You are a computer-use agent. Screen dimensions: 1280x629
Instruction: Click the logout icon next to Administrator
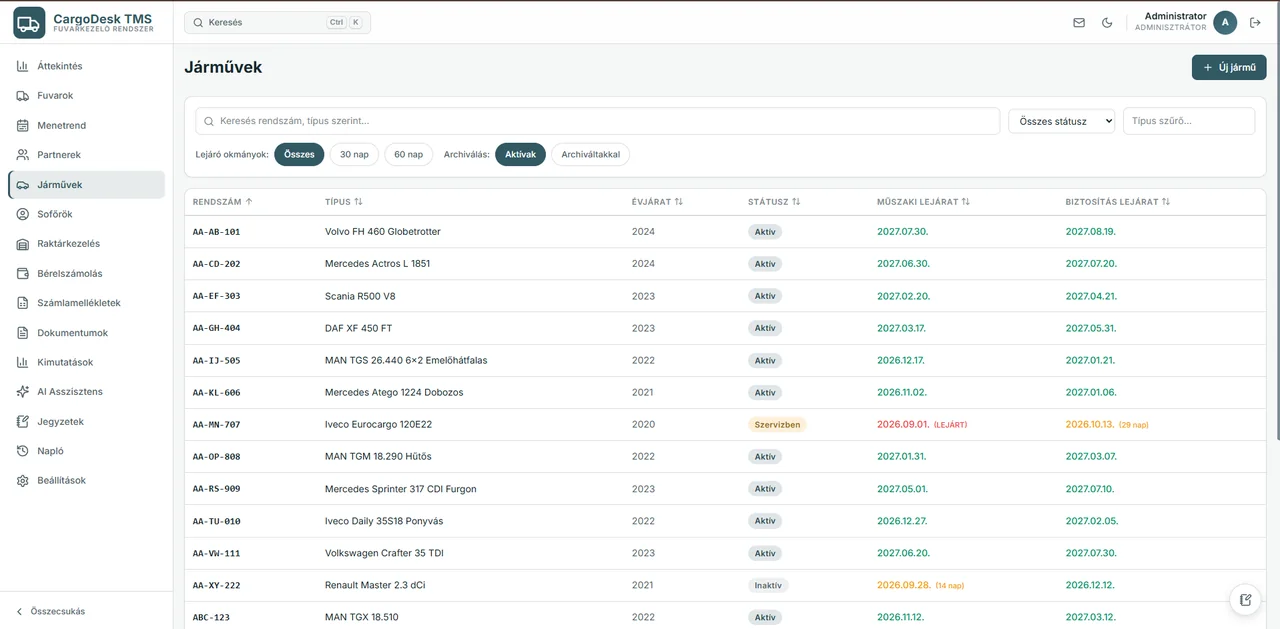point(1256,23)
